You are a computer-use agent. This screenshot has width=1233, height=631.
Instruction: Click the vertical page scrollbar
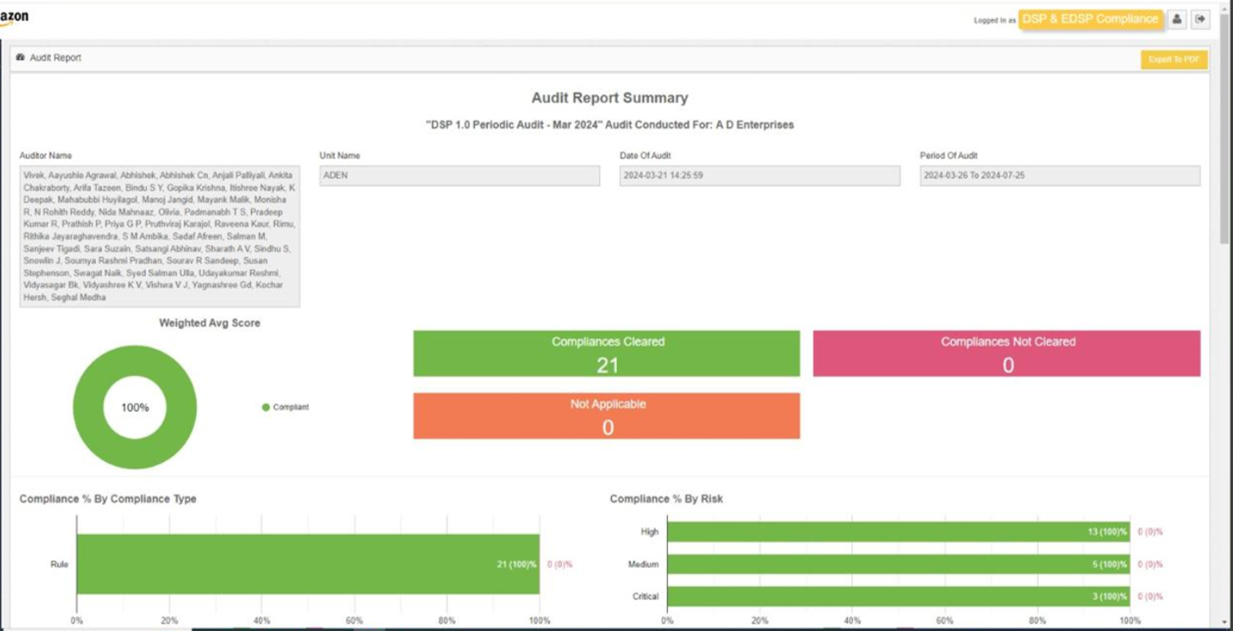pos(1225,130)
